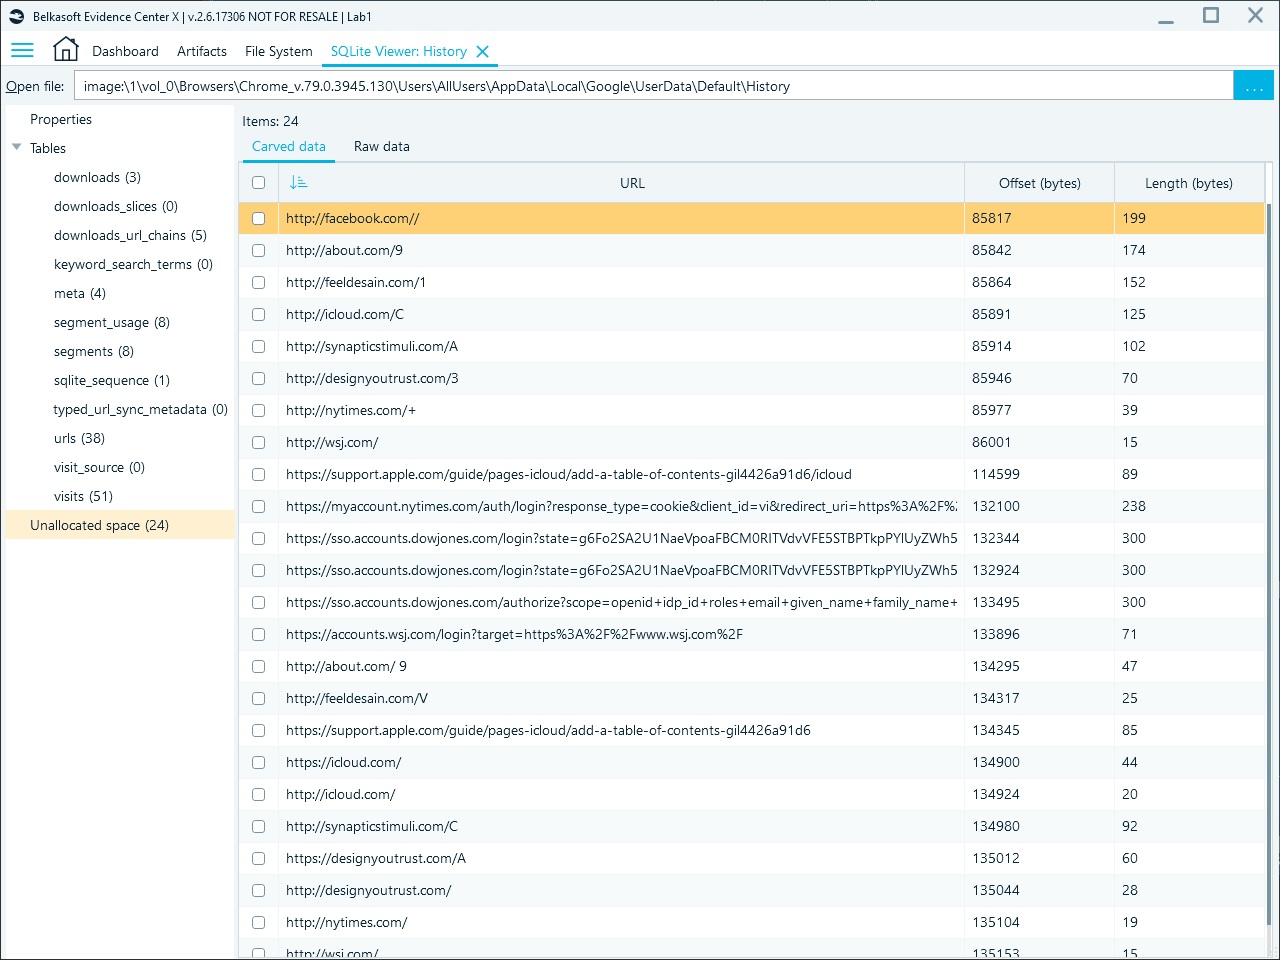Select the downloads (3) table
Screen dimensions: 1280x960
pos(97,177)
